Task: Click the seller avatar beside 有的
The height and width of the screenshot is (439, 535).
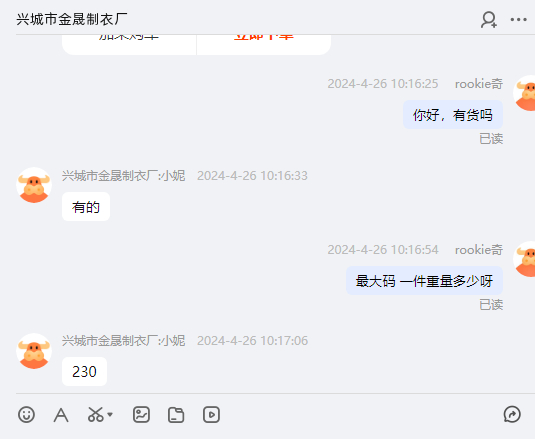Action: coord(34,185)
